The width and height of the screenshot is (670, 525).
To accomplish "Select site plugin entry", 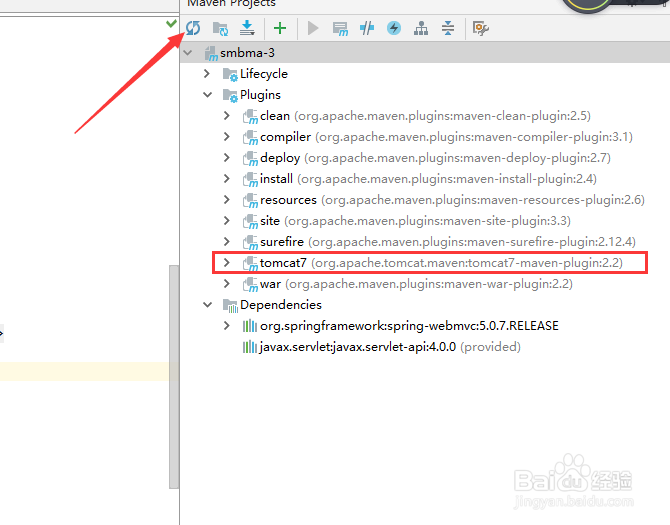I will 415,221.
